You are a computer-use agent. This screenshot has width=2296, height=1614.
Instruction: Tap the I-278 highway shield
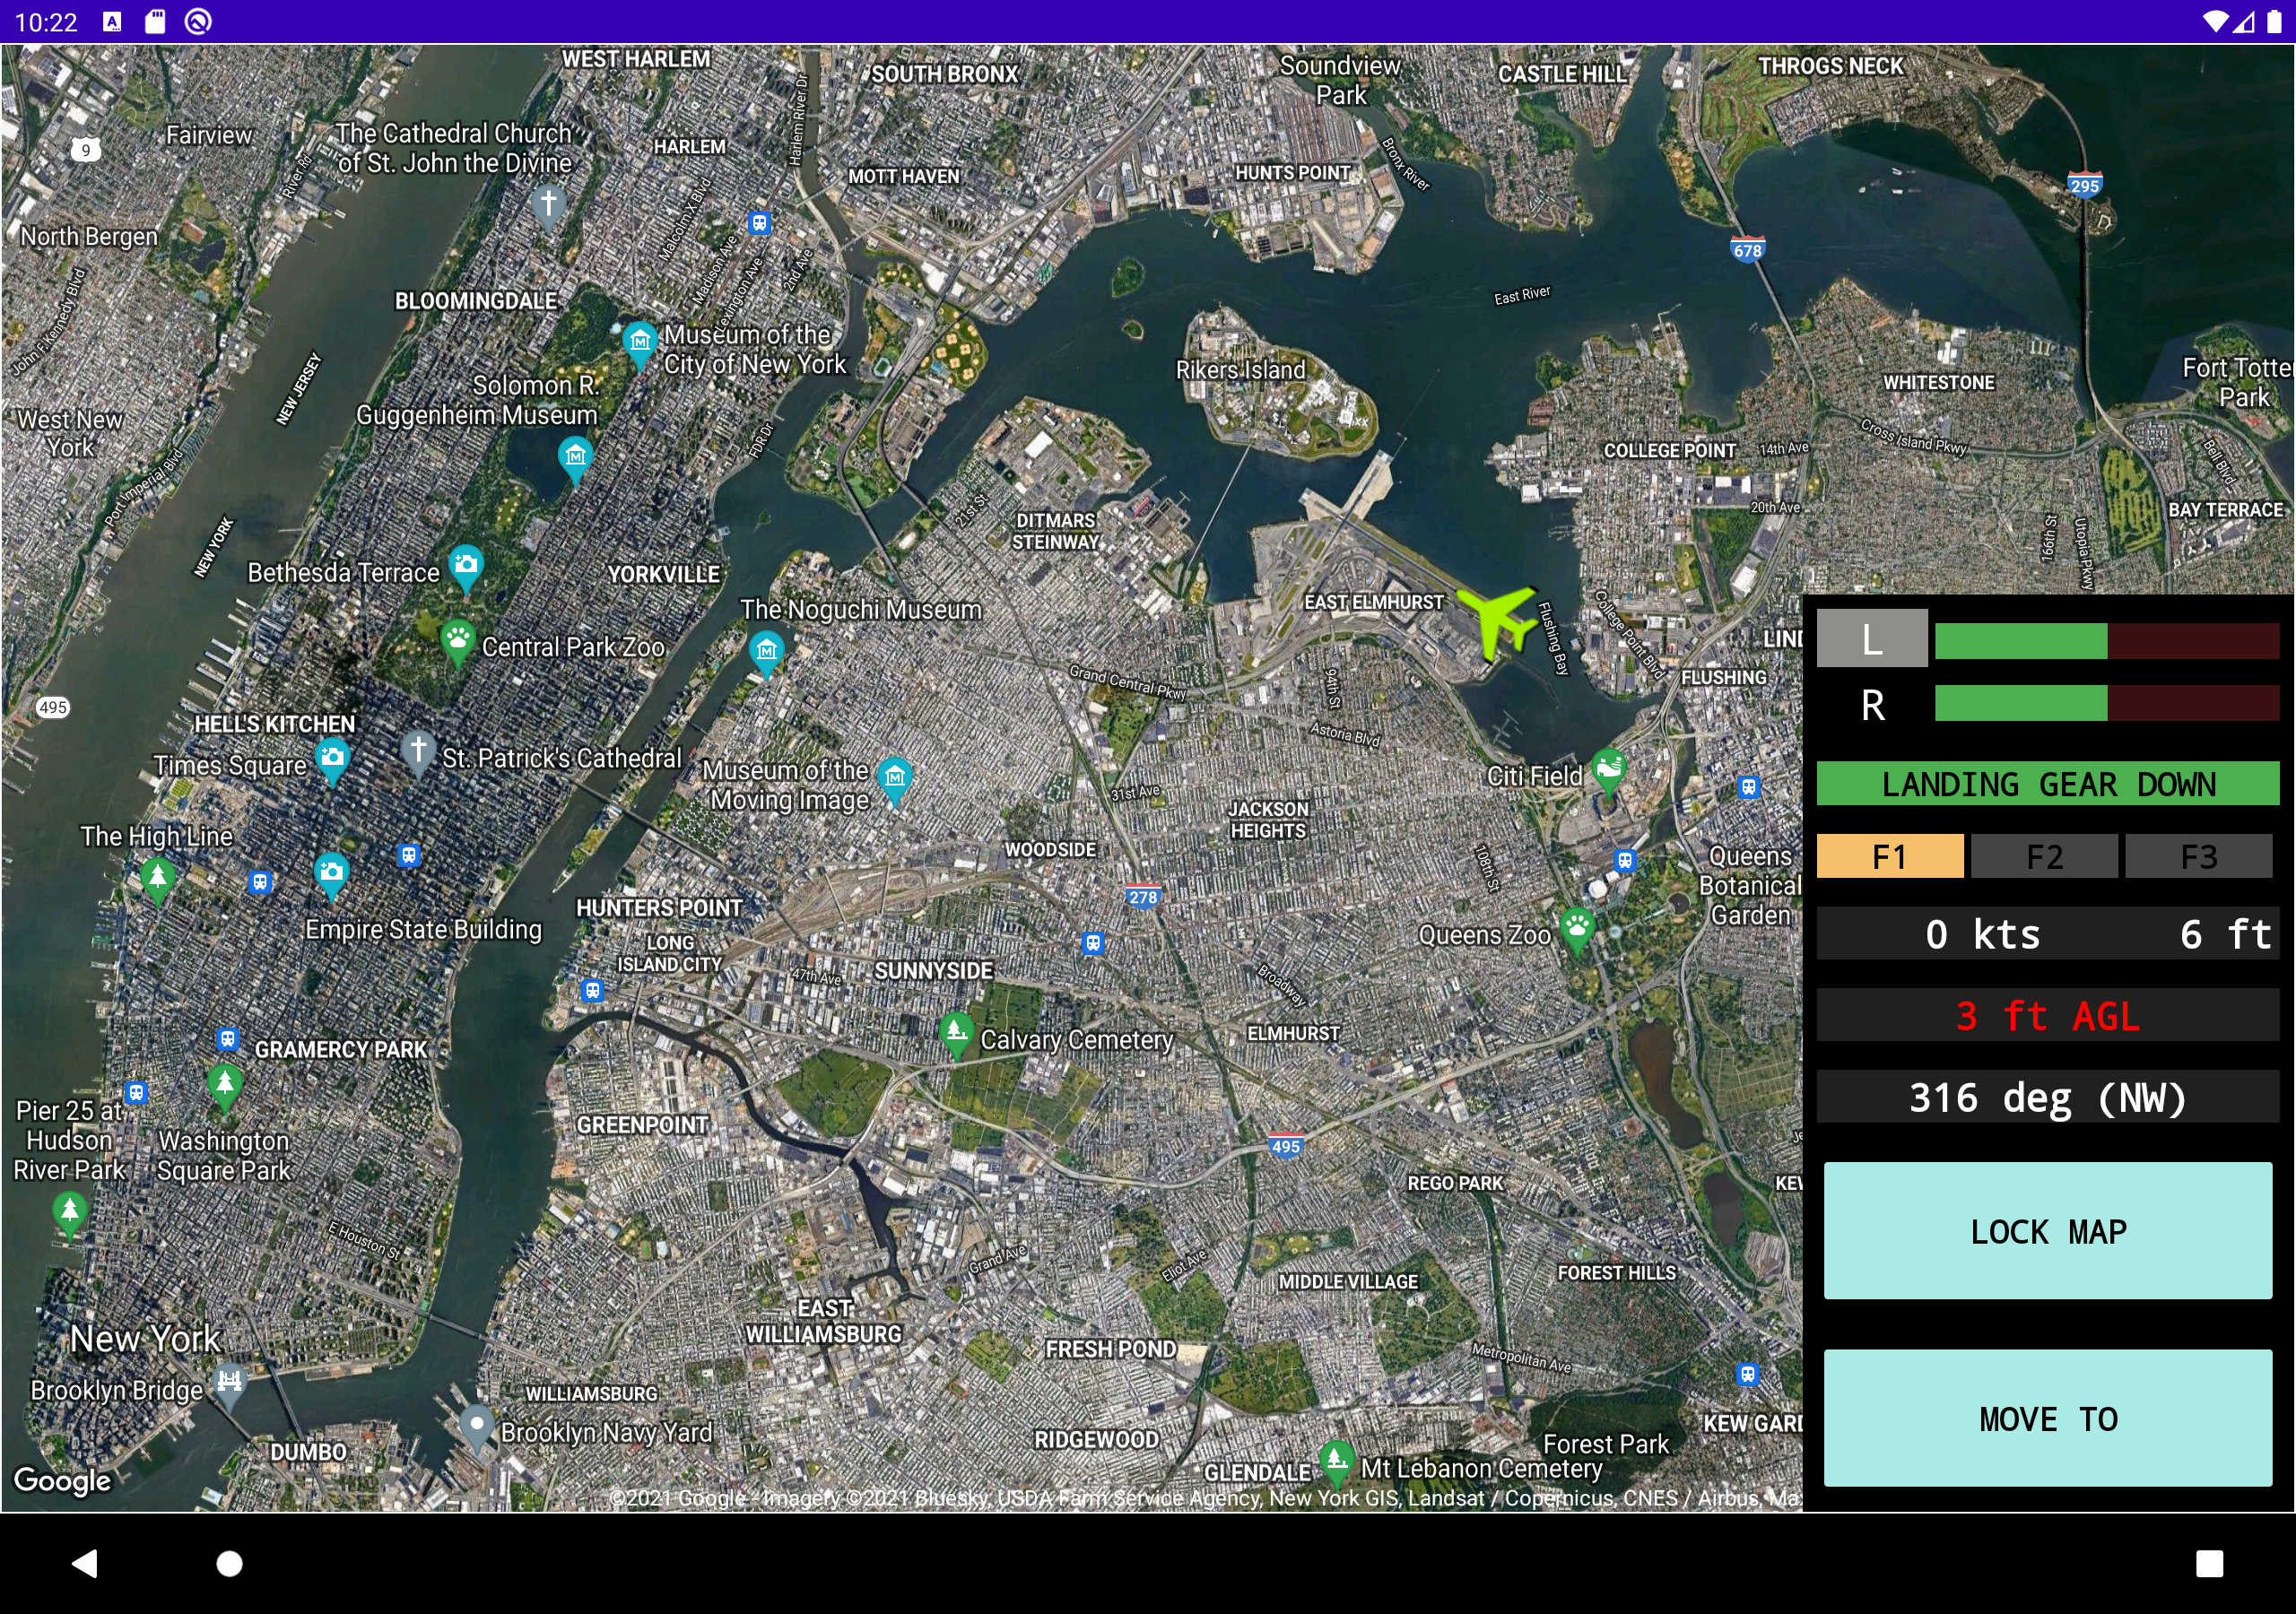[x=1143, y=896]
